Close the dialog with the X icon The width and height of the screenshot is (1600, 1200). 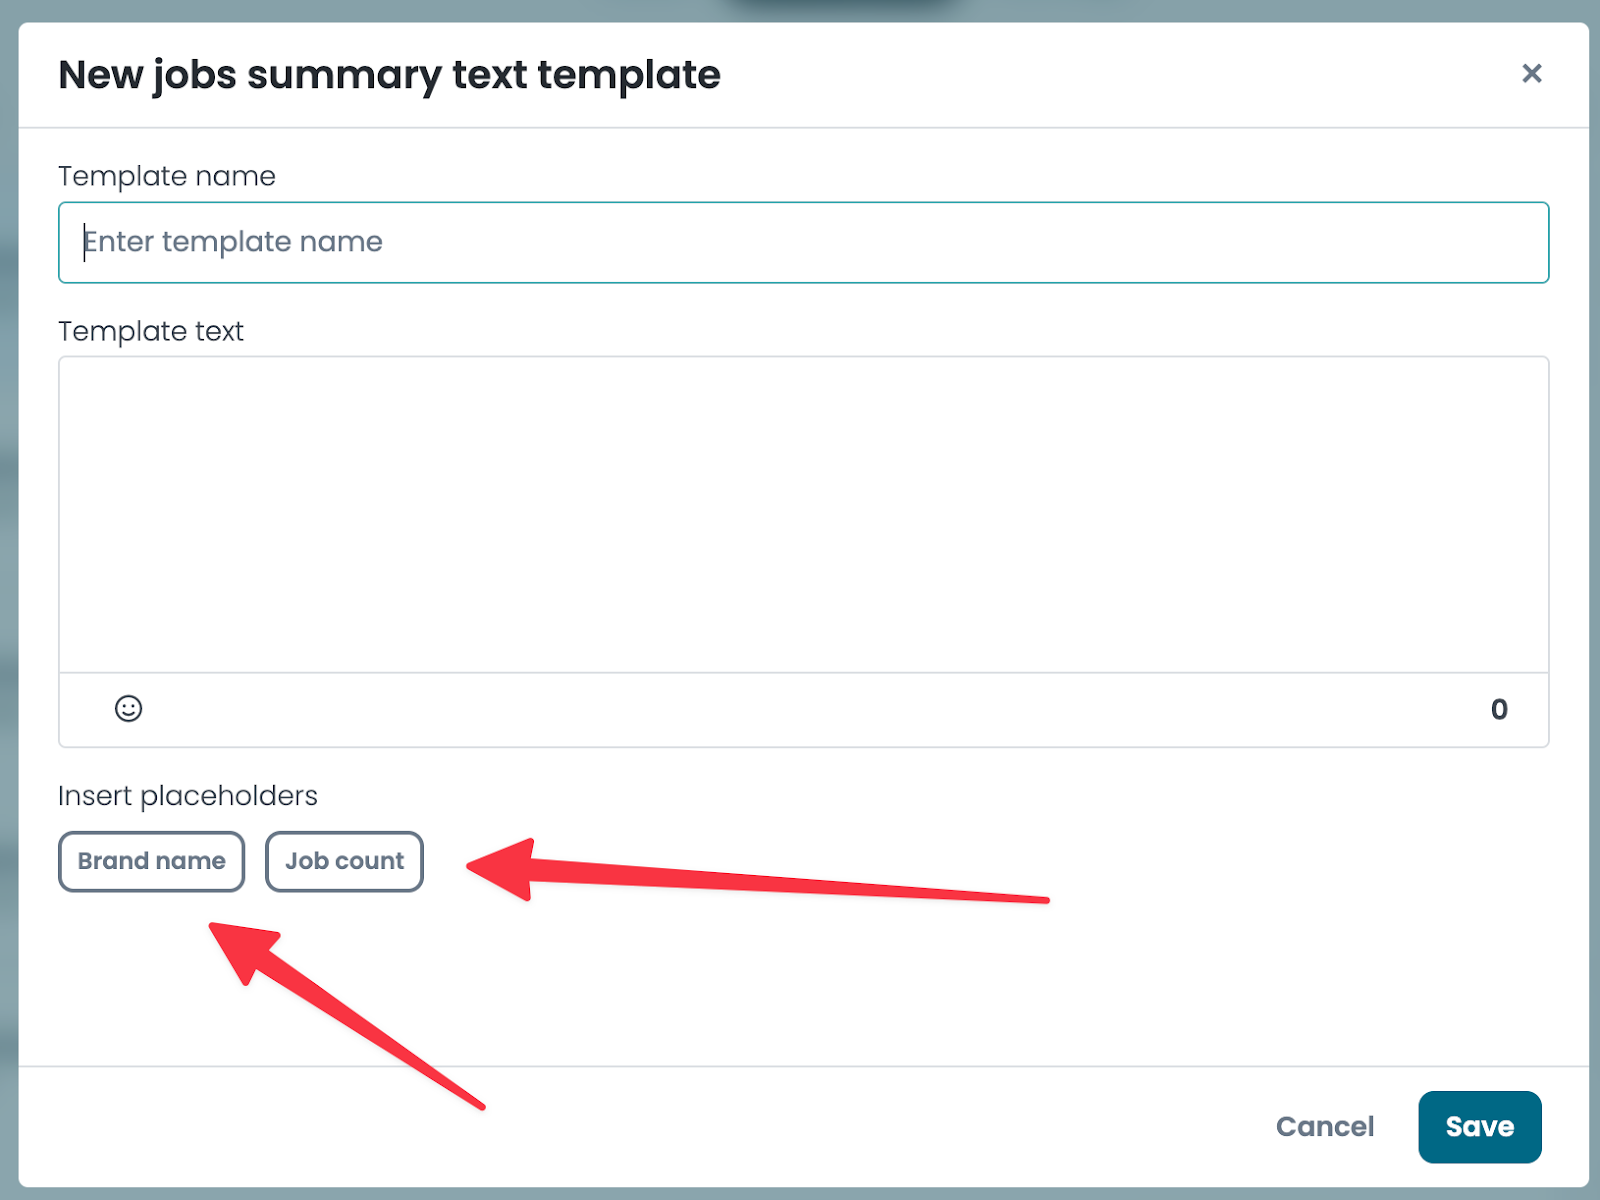(x=1531, y=73)
